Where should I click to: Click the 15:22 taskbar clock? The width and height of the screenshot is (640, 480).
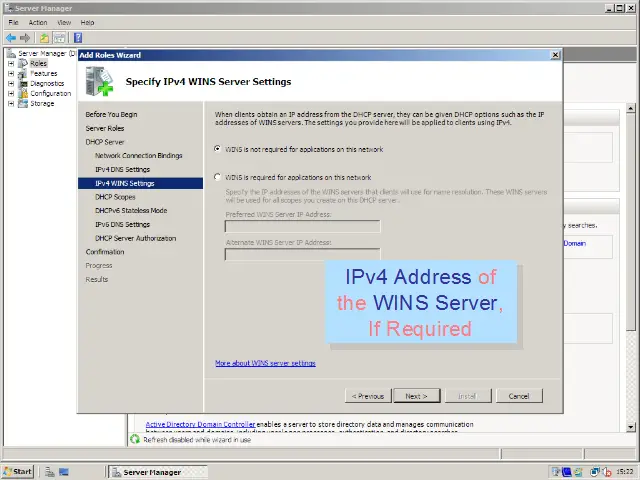pyautogui.click(x=625, y=472)
